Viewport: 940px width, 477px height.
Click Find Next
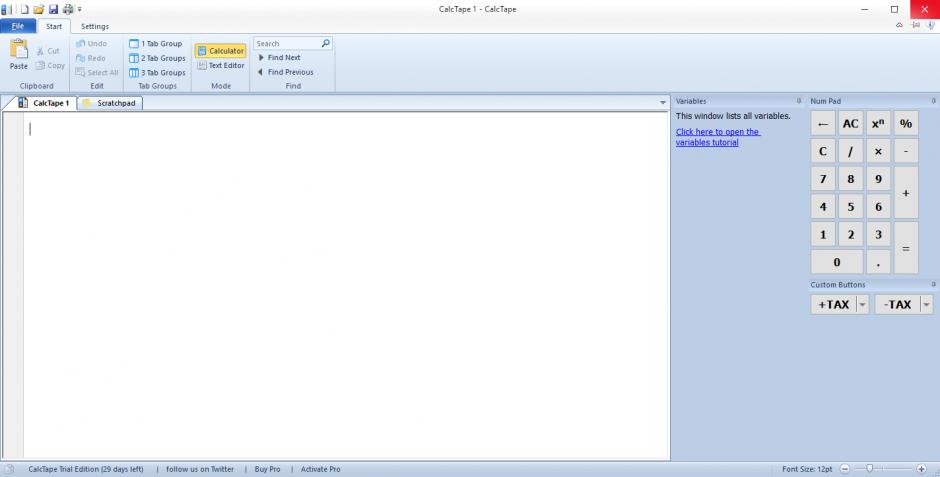(x=279, y=58)
